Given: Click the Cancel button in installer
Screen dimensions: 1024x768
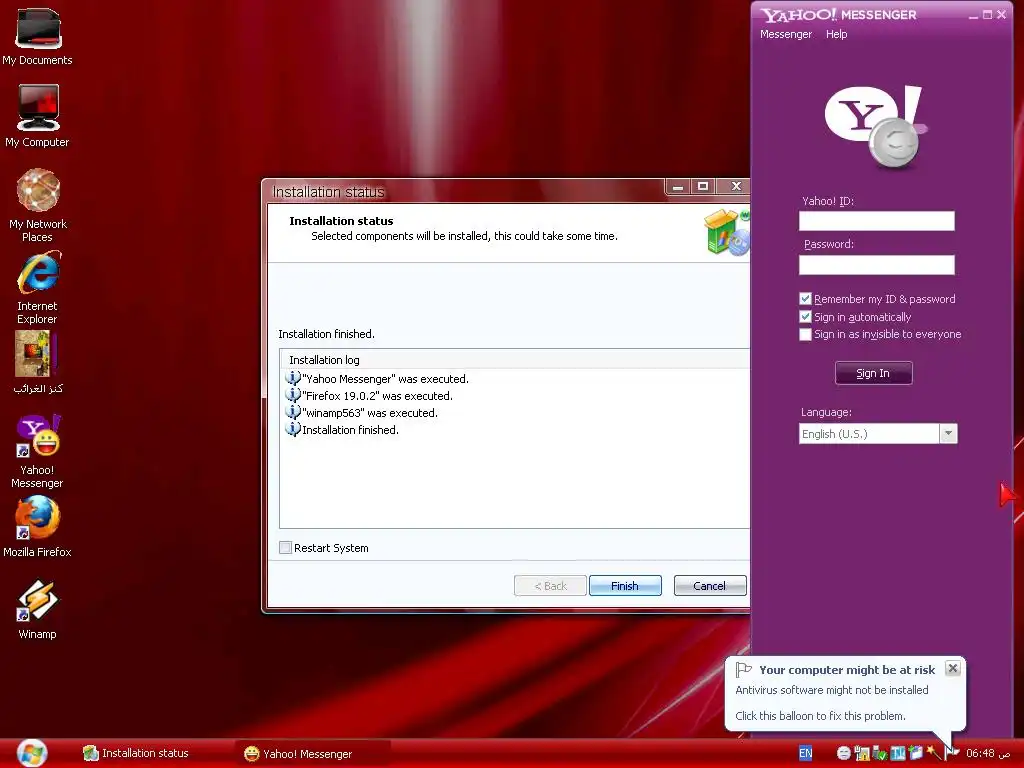Looking at the screenshot, I should (709, 586).
